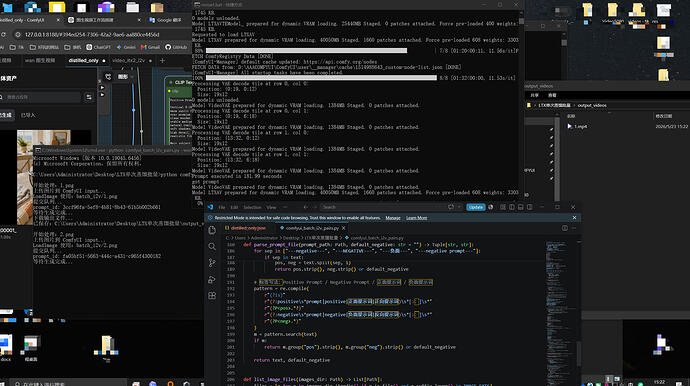Open Run and Debug view in VS Code
Viewport: 690px width, 386px height.
(212, 279)
